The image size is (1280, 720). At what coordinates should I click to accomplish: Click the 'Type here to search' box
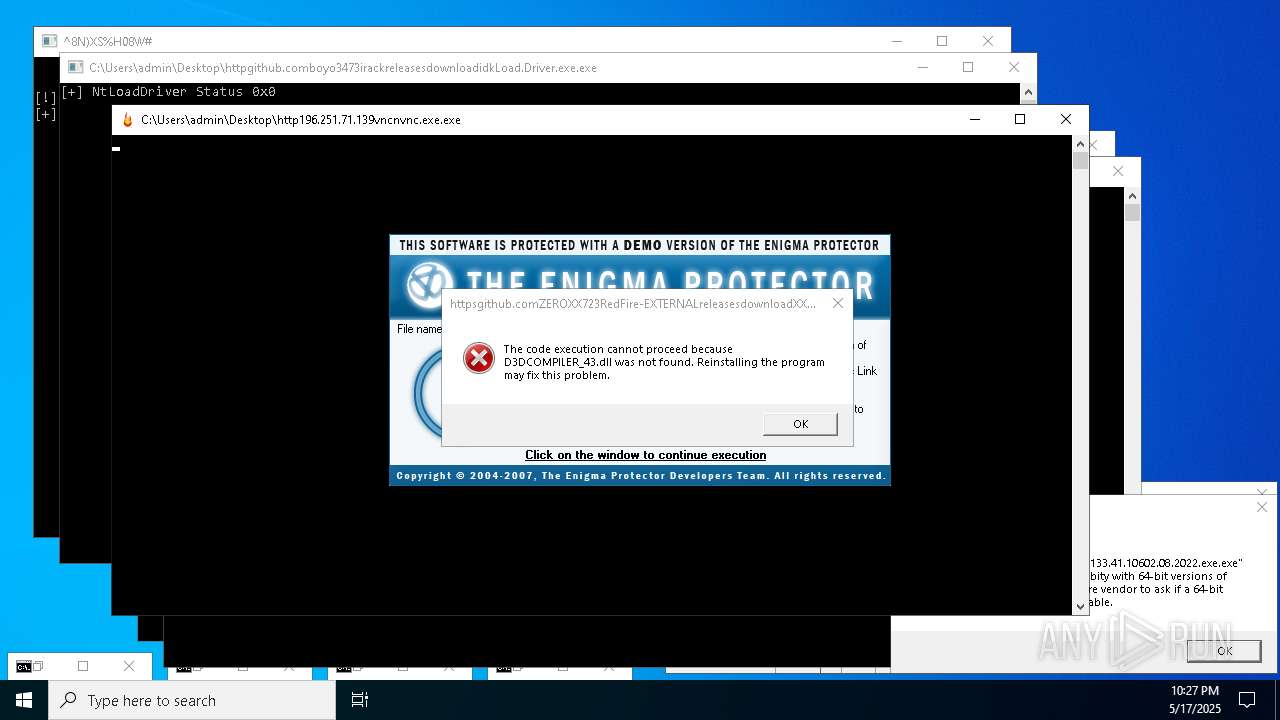click(192, 700)
